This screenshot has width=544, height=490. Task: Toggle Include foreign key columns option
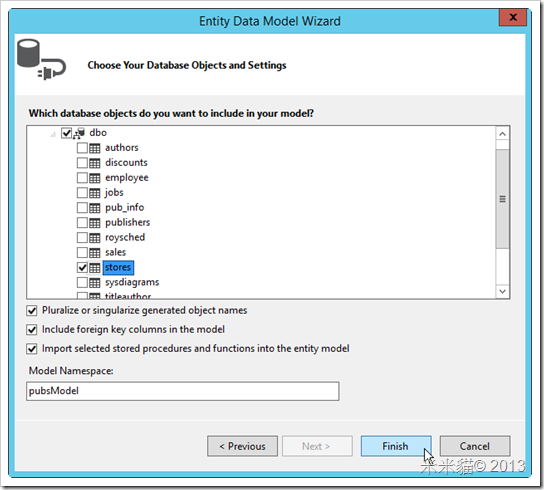coord(32,330)
